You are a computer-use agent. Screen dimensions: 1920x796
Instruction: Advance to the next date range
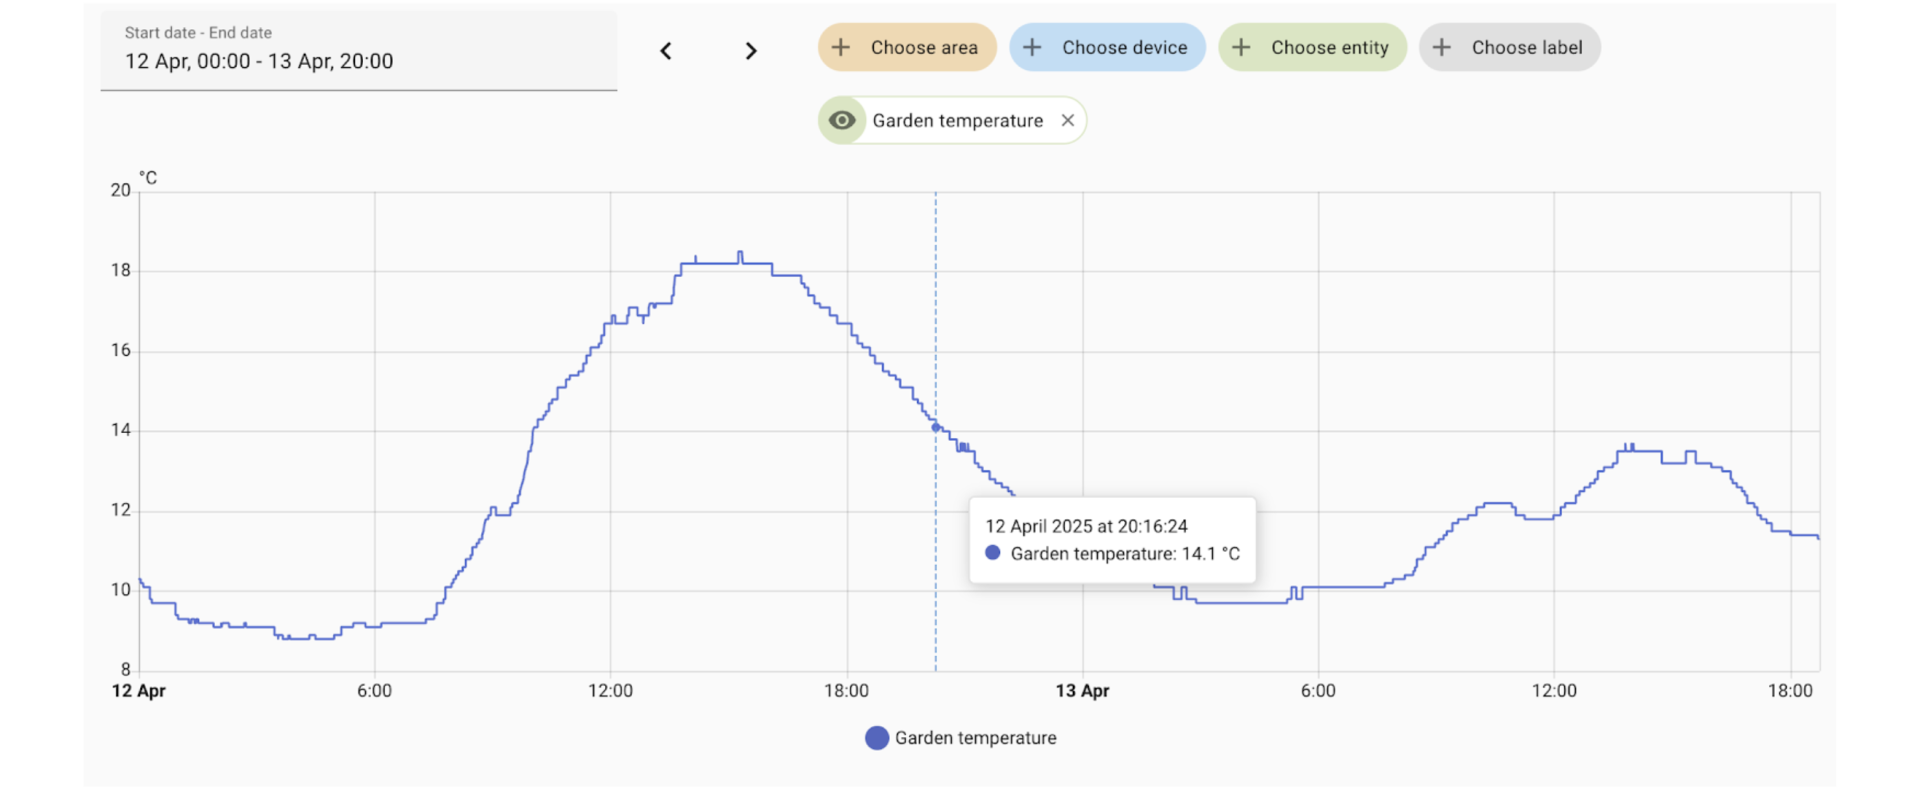(751, 51)
